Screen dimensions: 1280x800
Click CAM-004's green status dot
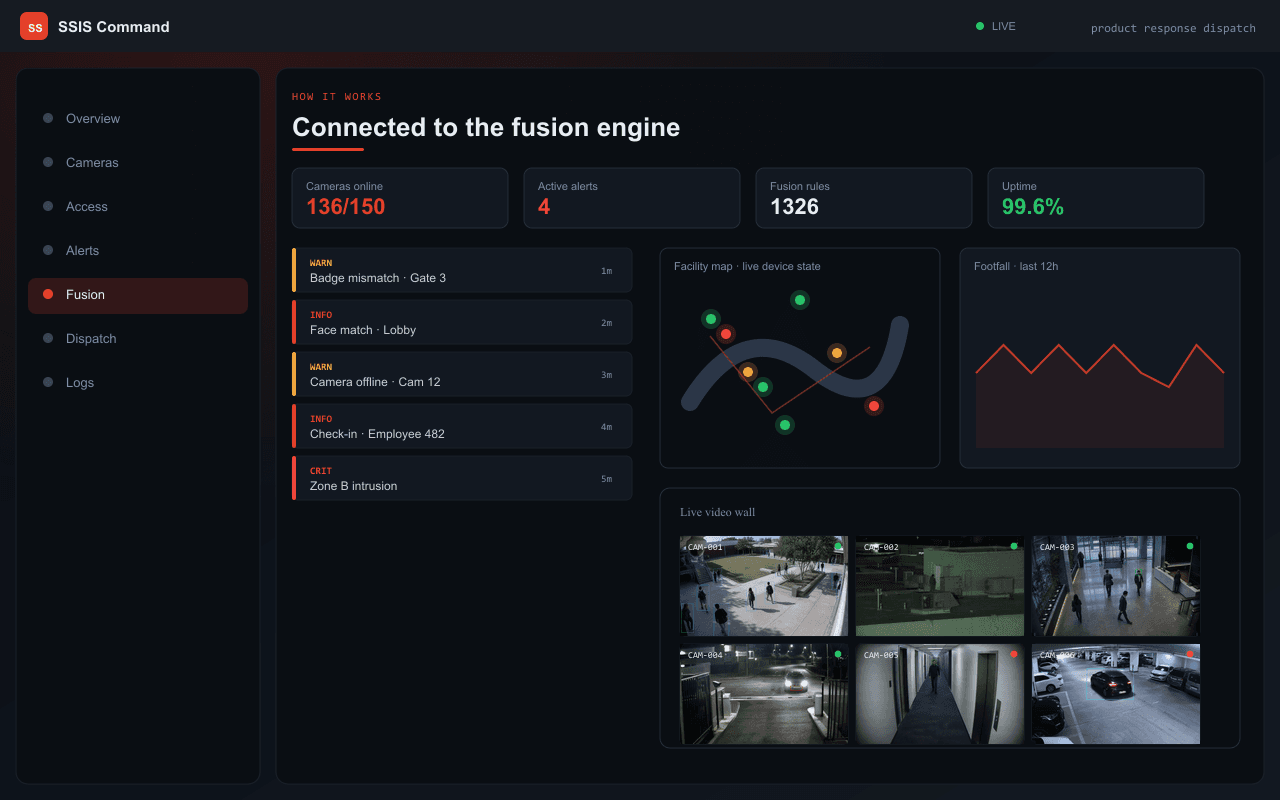[838, 654]
